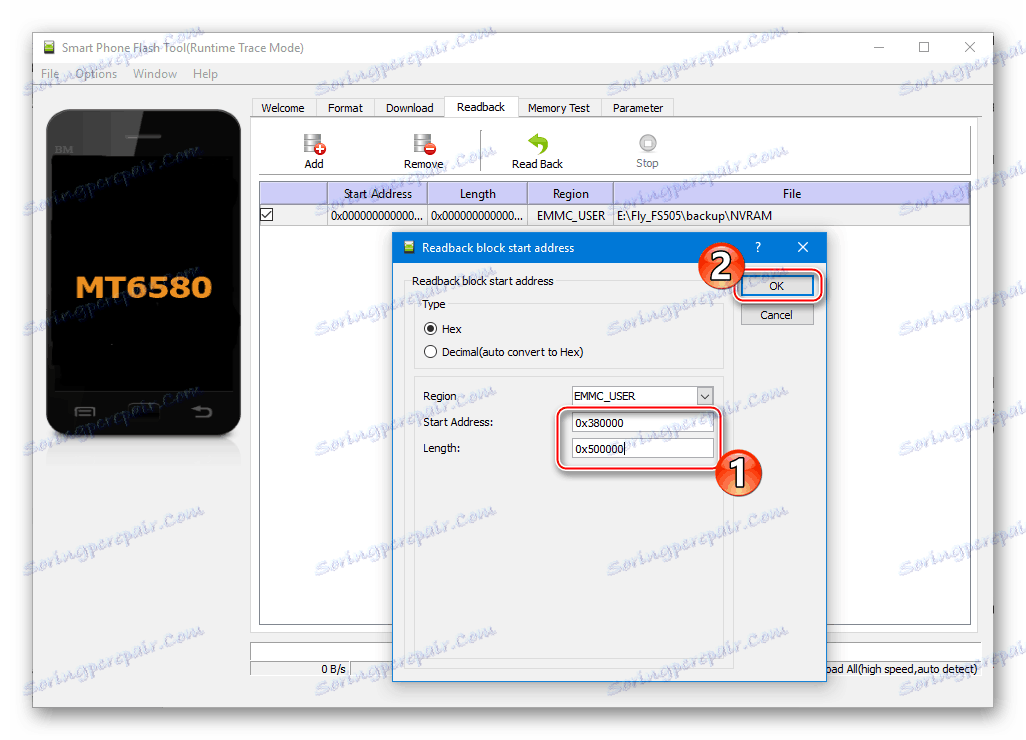The image size is (1026, 740).
Task: Switch to the Download tab
Action: click(x=410, y=108)
